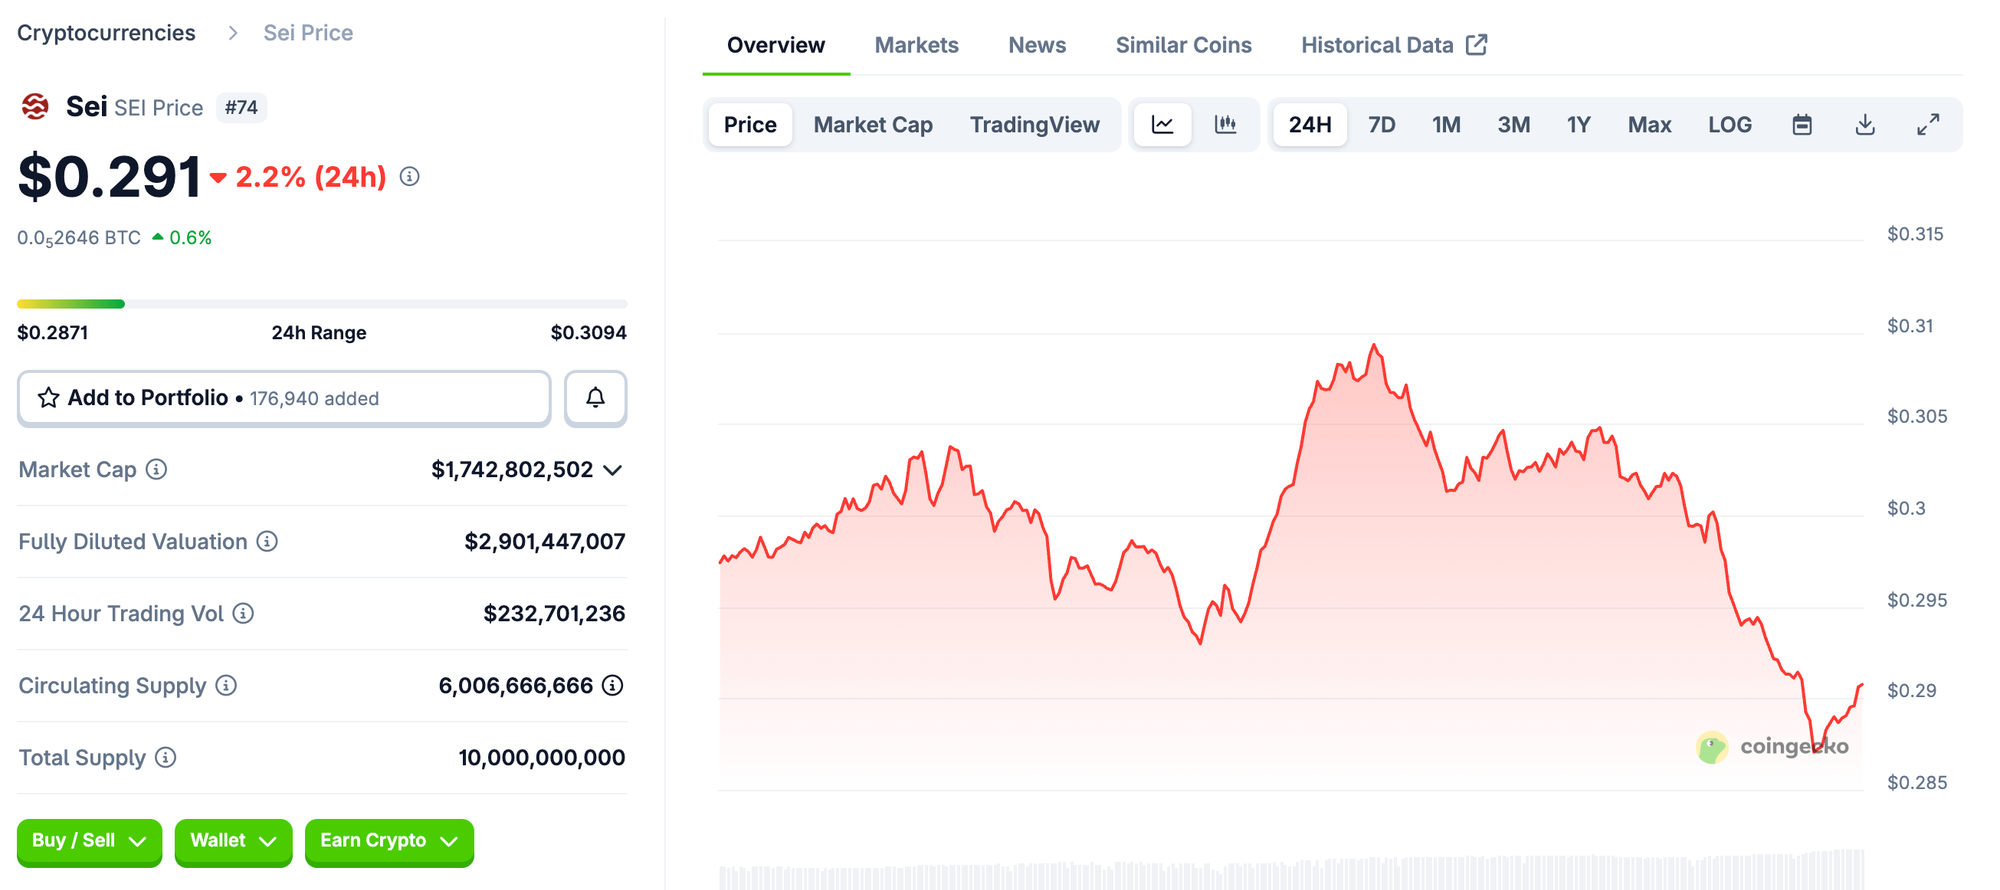Select the 24H time range
Viewport: 2000px width, 890px height.
click(1310, 125)
